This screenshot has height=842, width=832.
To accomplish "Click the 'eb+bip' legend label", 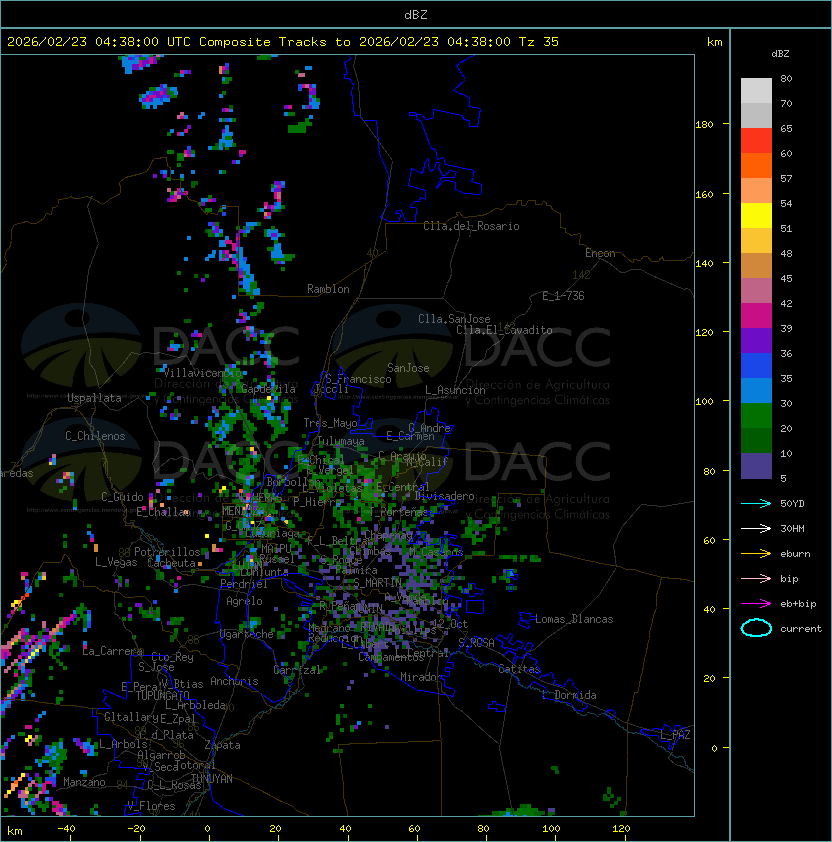I will pyautogui.click(x=798, y=604).
